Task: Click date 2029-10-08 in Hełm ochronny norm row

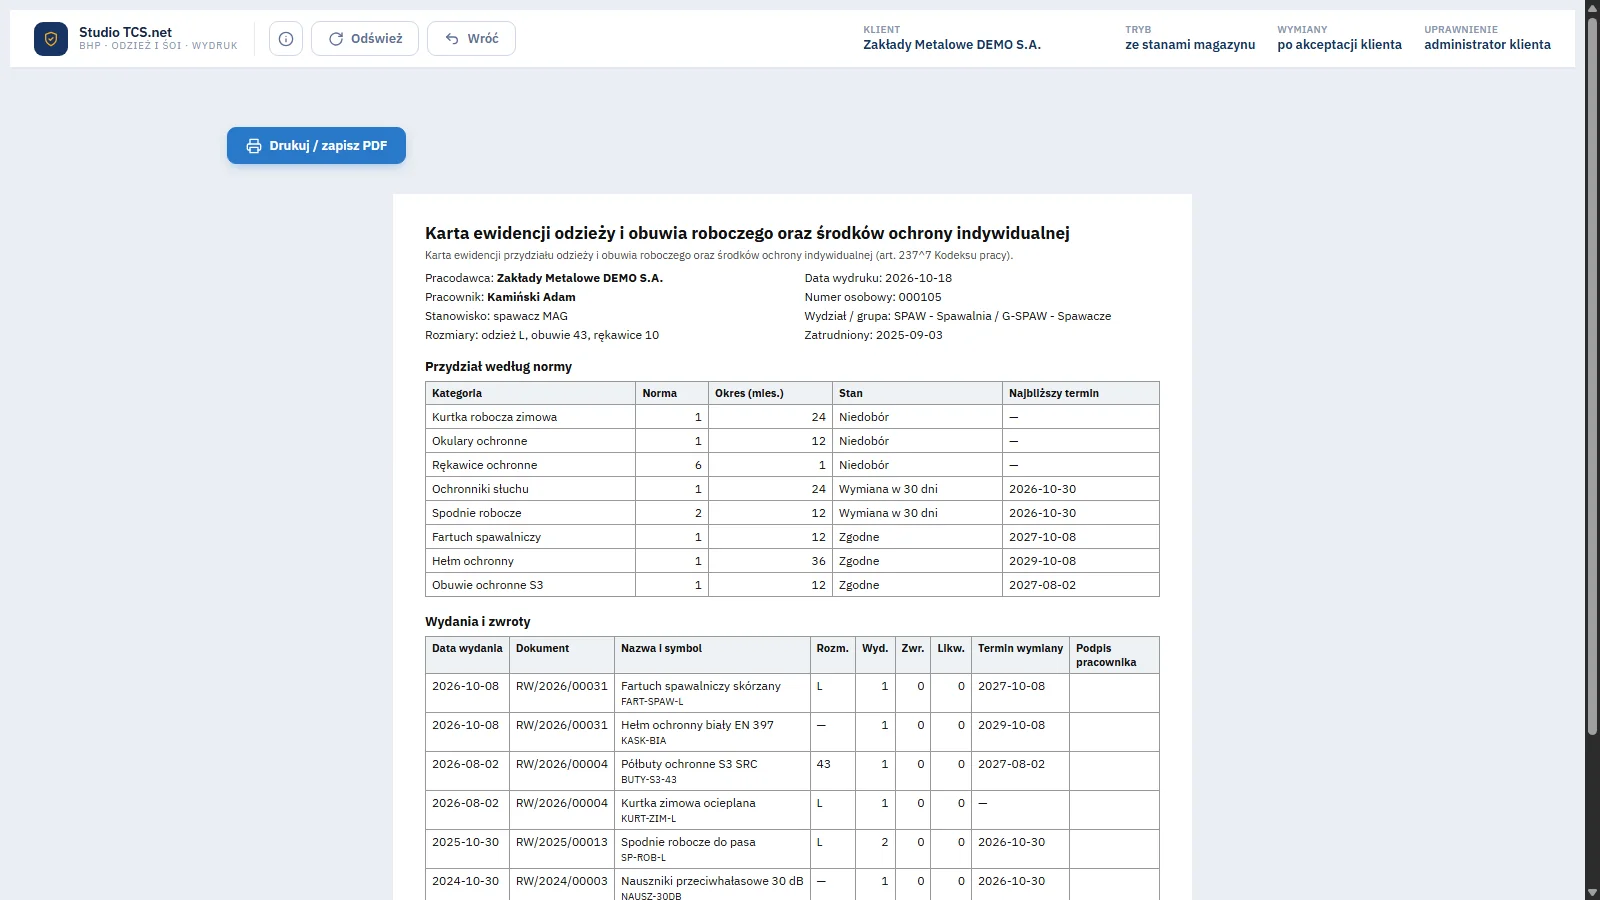Action: (1042, 561)
